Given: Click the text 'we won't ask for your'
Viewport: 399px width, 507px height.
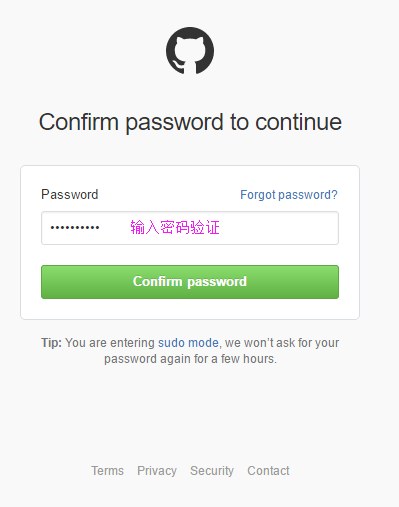Looking at the screenshot, I should (x=282, y=343).
